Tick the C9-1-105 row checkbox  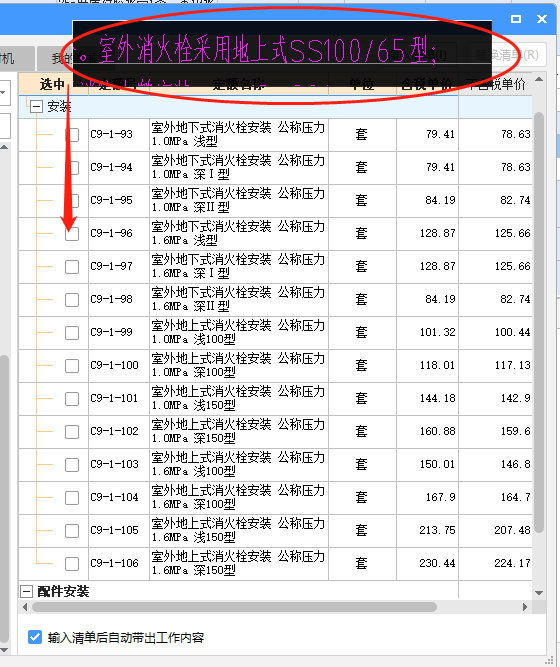[72, 530]
